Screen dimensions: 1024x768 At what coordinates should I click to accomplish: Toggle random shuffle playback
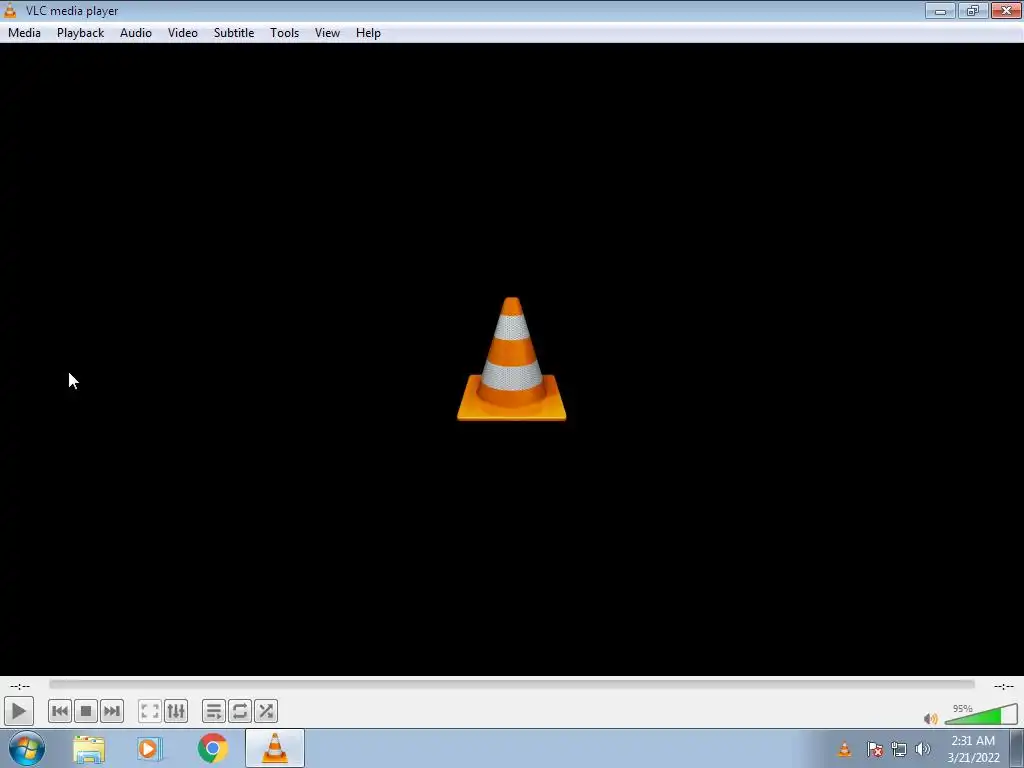coord(266,711)
